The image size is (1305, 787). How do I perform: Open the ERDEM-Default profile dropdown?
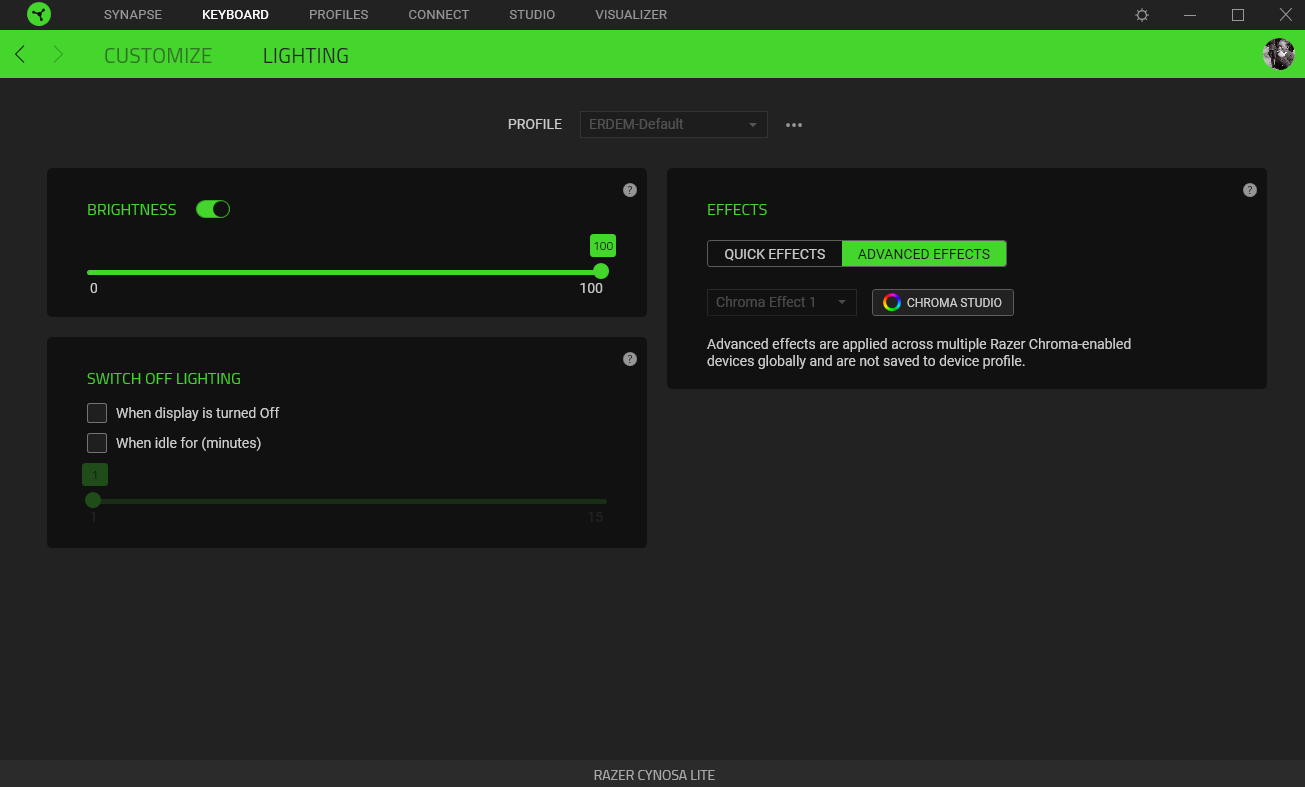674,124
